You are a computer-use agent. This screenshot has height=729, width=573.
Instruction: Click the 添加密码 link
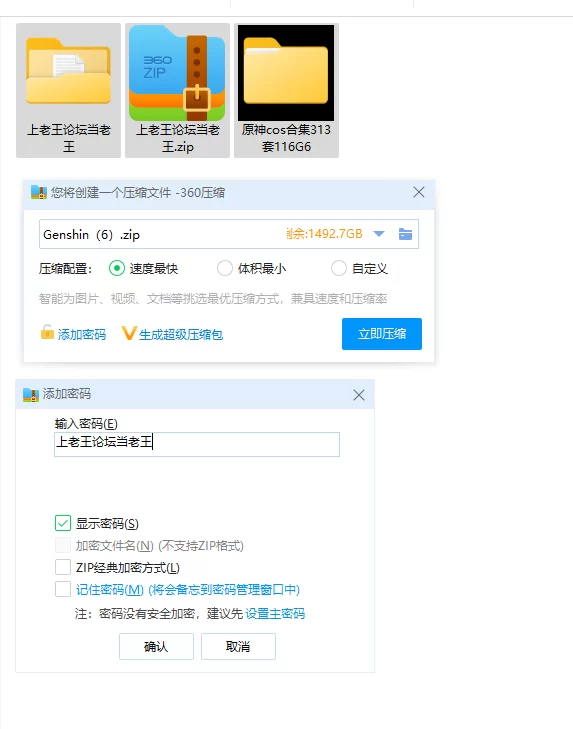point(82,334)
